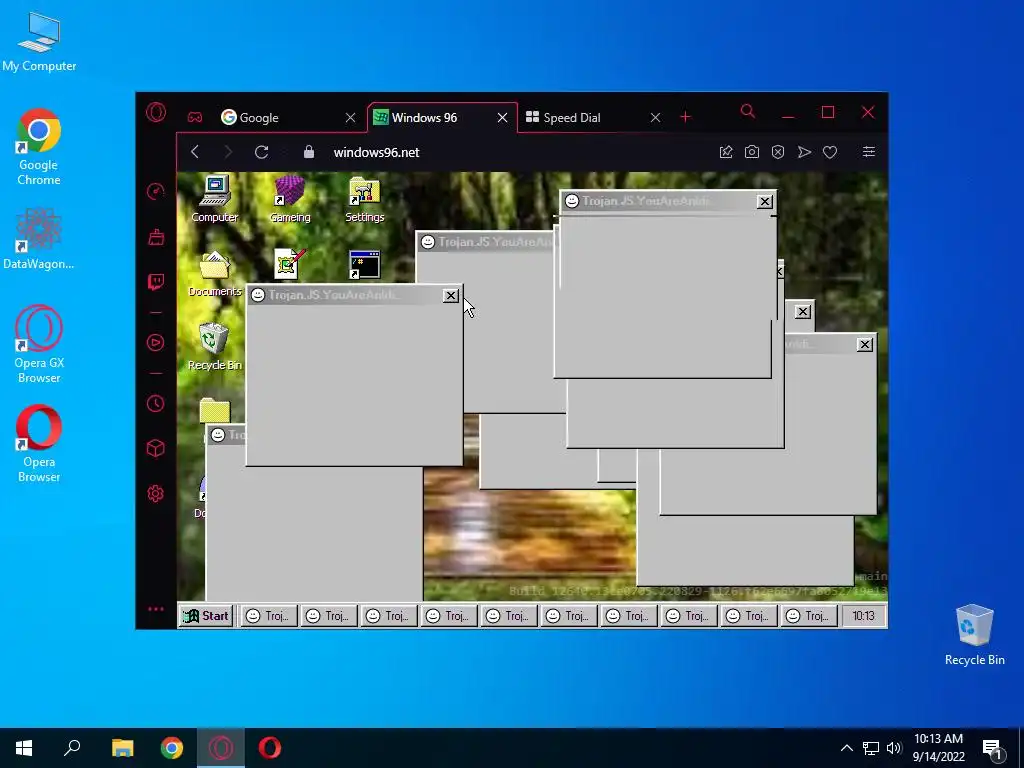The height and width of the screenshot is (768, 1024).
Task: Close the Windows 96 tab
Action: click(502, 118)
